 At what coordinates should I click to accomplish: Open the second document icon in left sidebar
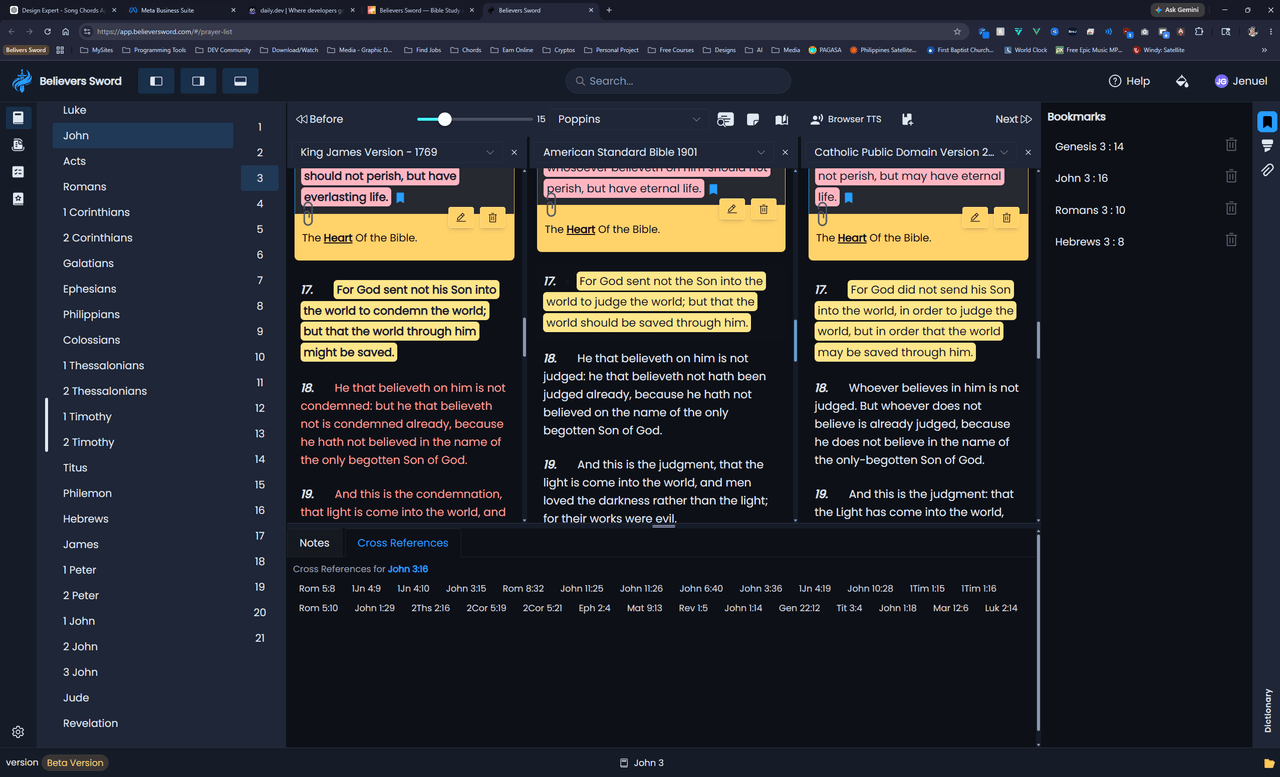click(x=18, y=145)
